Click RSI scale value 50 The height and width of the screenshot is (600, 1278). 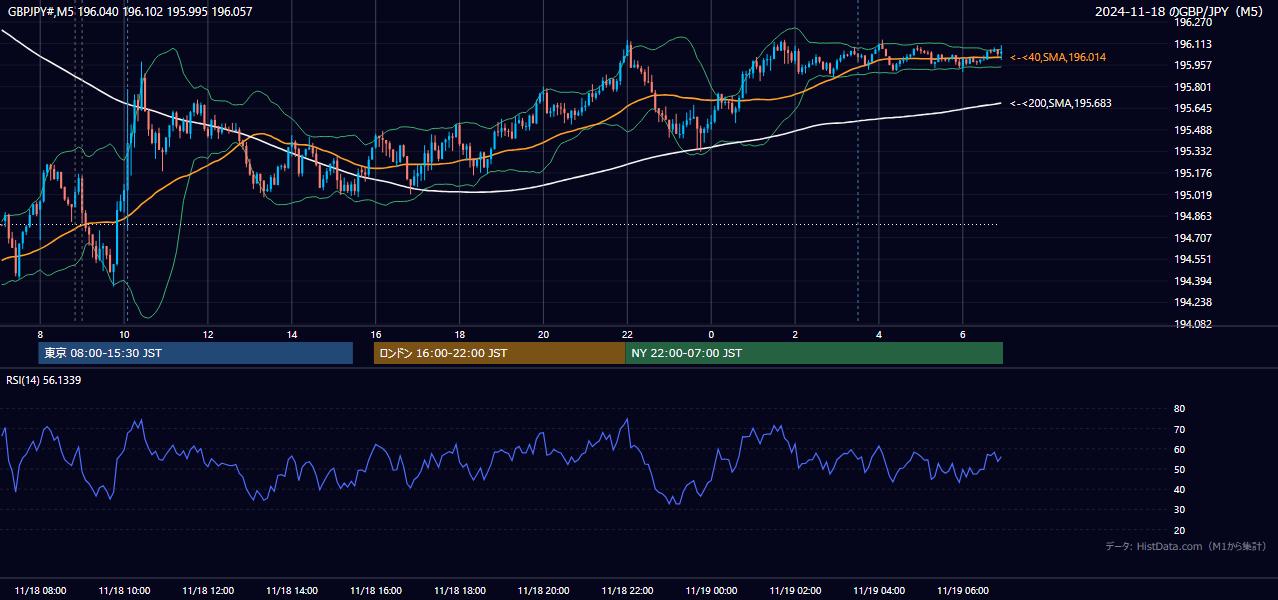click(1179, 469)
